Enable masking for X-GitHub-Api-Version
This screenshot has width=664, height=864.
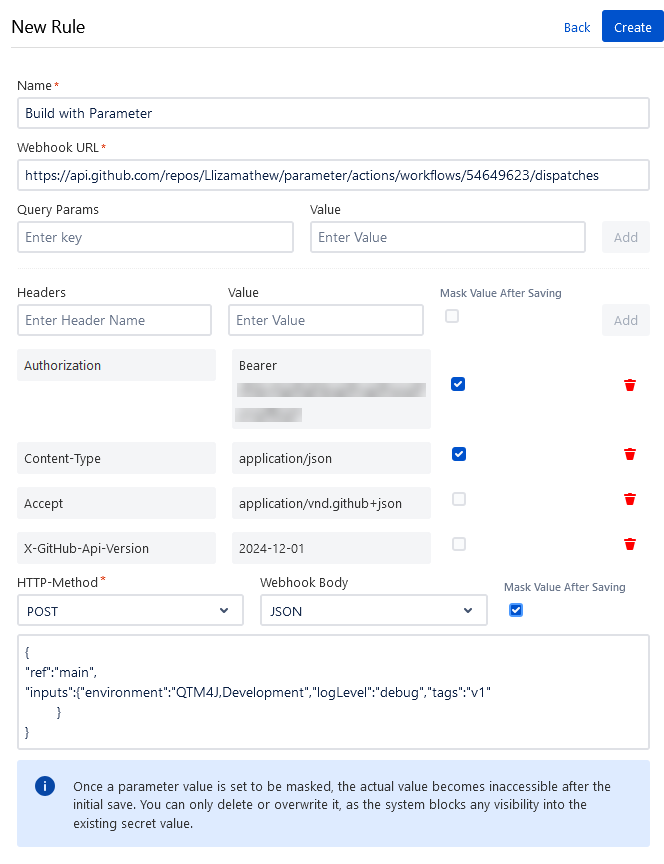coord(458,544)
